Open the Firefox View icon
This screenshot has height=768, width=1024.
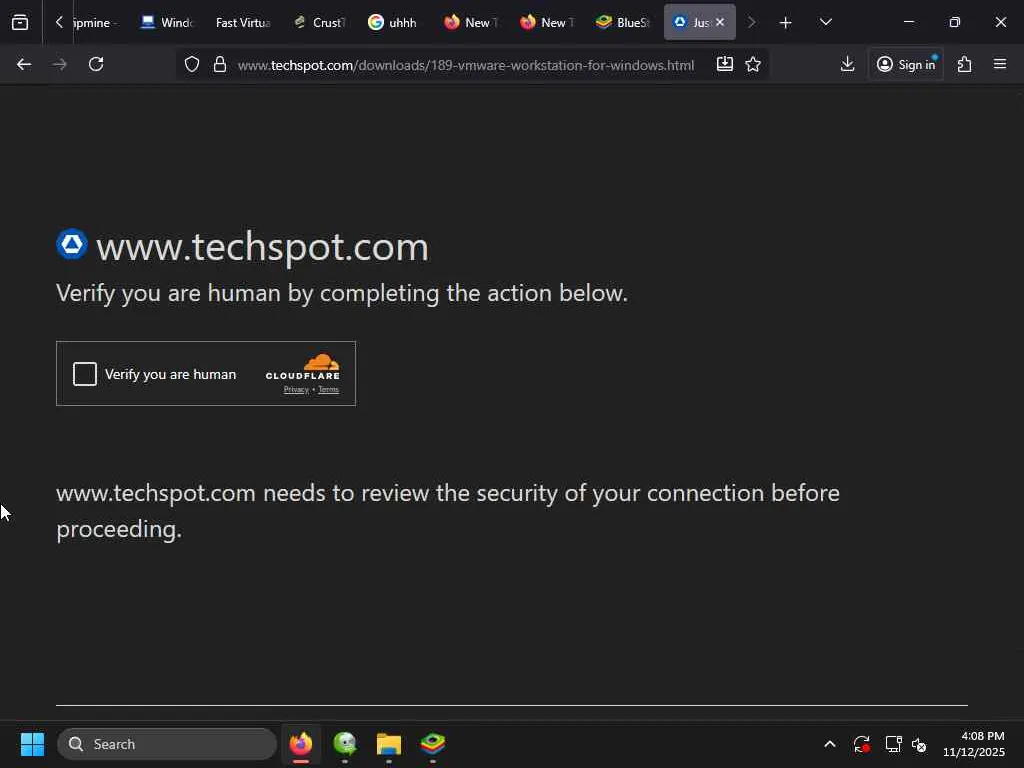[20, 22]
